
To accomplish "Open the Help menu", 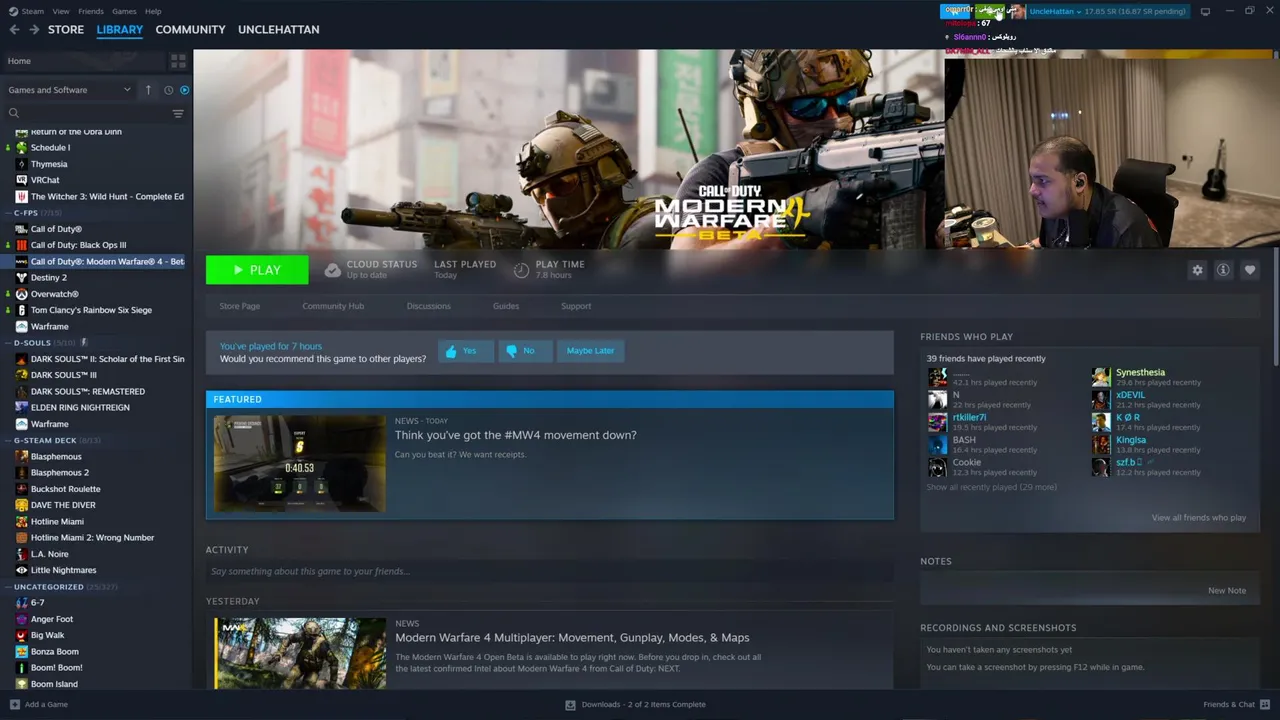I will [x=153, y=11].
